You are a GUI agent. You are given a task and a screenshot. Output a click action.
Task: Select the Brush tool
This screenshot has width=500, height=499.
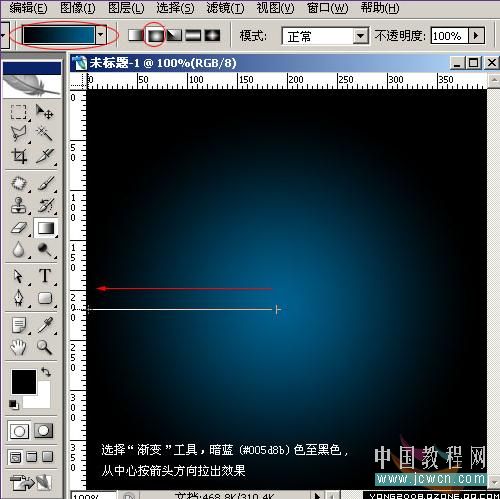[x=45, y=184]
